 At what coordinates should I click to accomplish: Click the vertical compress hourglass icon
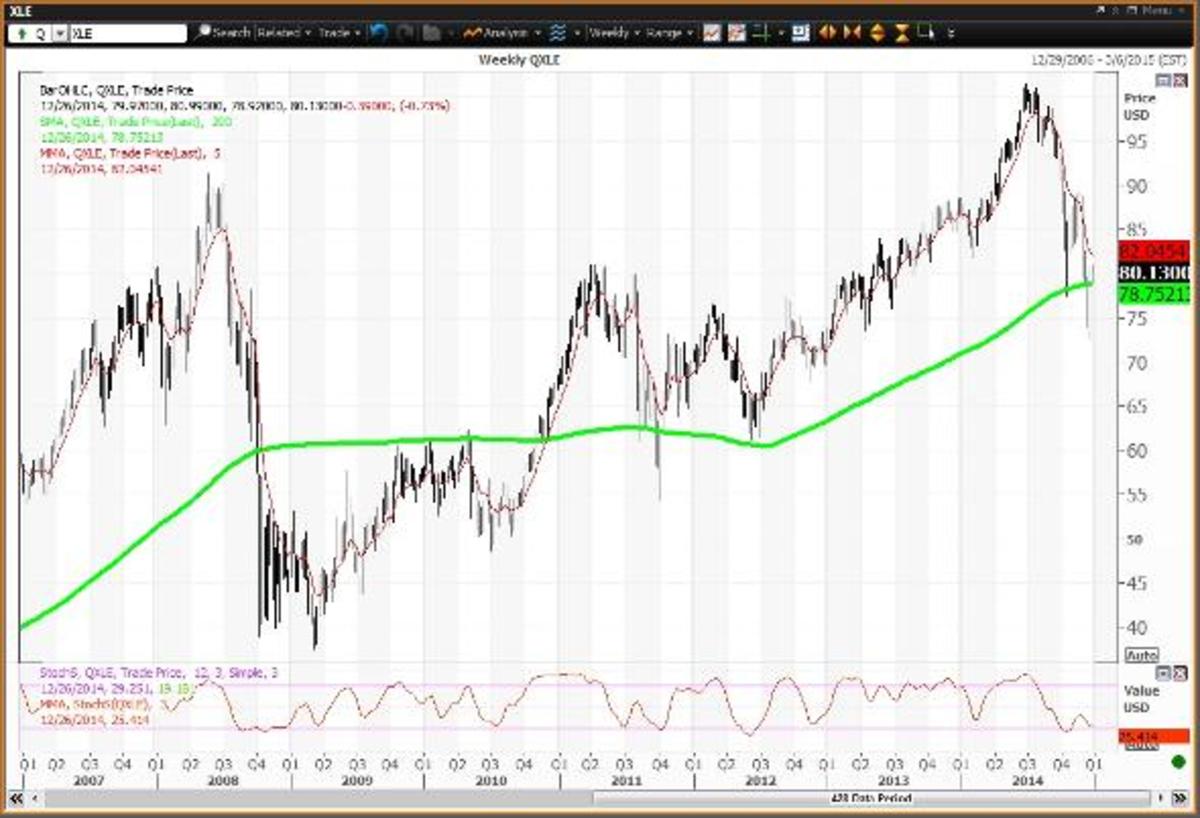pyautogui.click(x=901, y=33)
